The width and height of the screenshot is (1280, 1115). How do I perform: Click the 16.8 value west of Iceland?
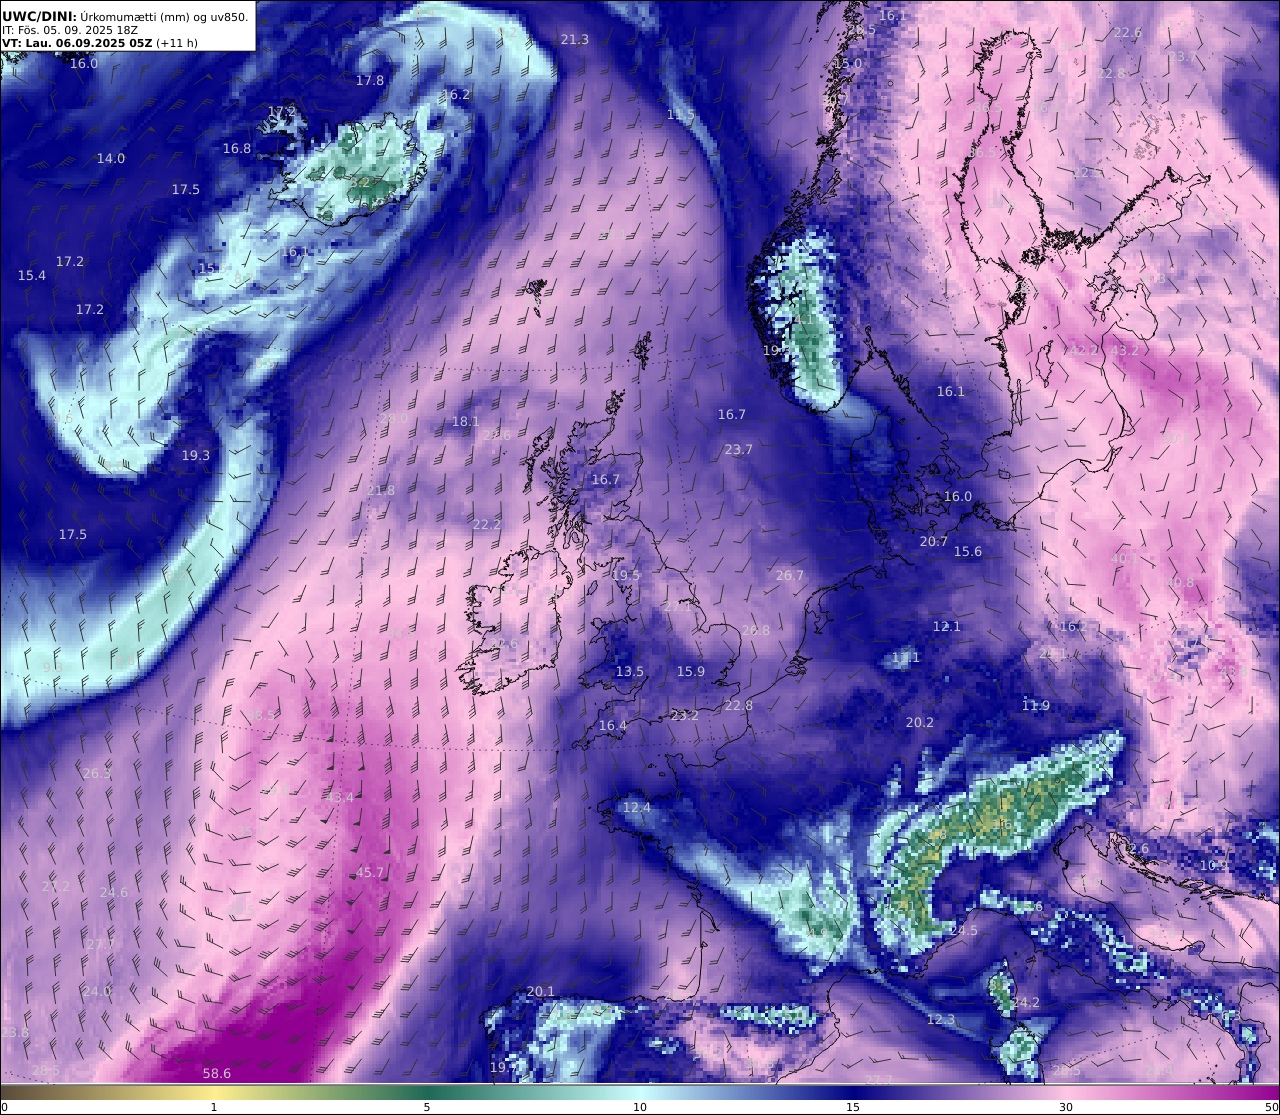pyautogui.click(x=237, y=148)
